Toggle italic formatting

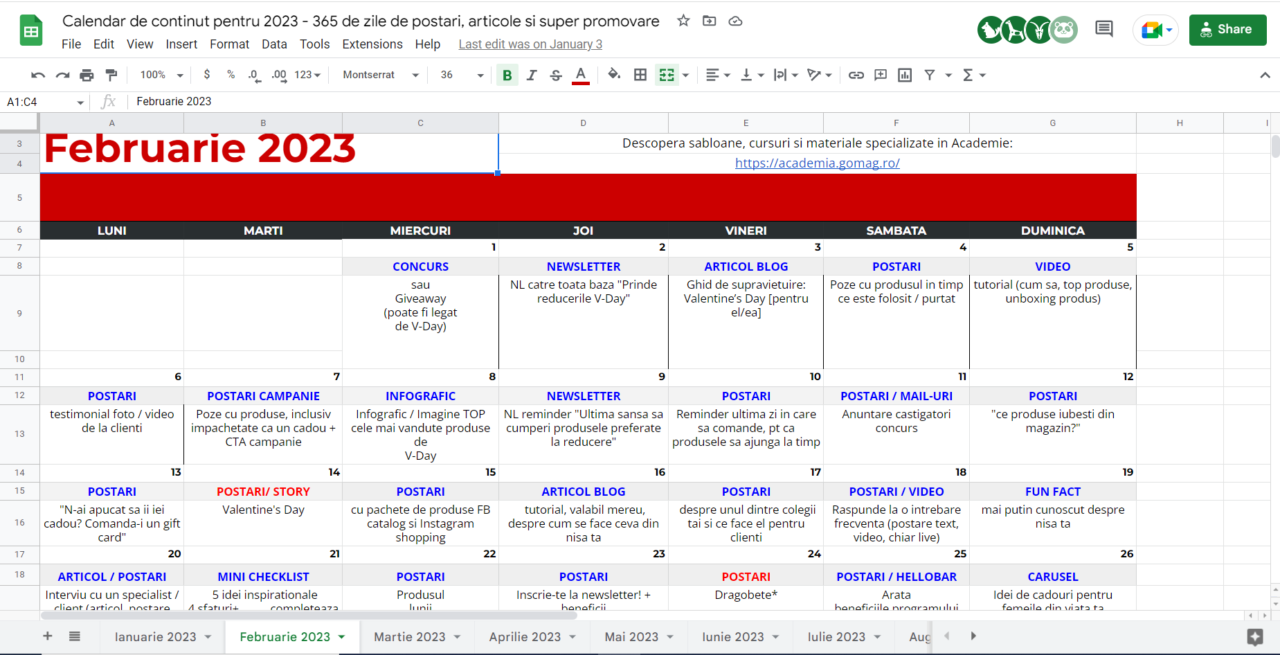(x=531, y=74)
